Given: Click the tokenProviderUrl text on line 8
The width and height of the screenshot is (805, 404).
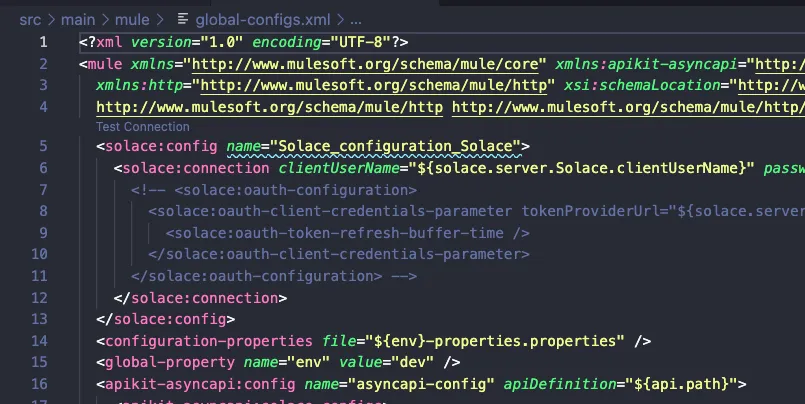Looking at the screenshot, I should [591, 211].
